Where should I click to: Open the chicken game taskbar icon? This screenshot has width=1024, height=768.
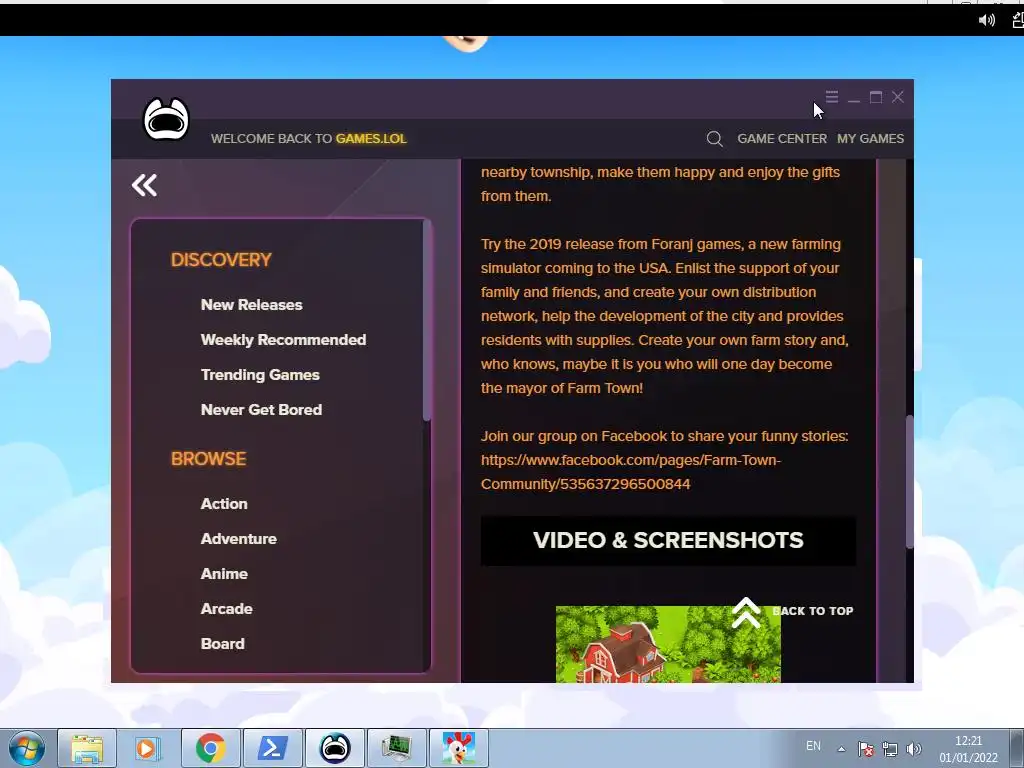click(x=458, y=748)
